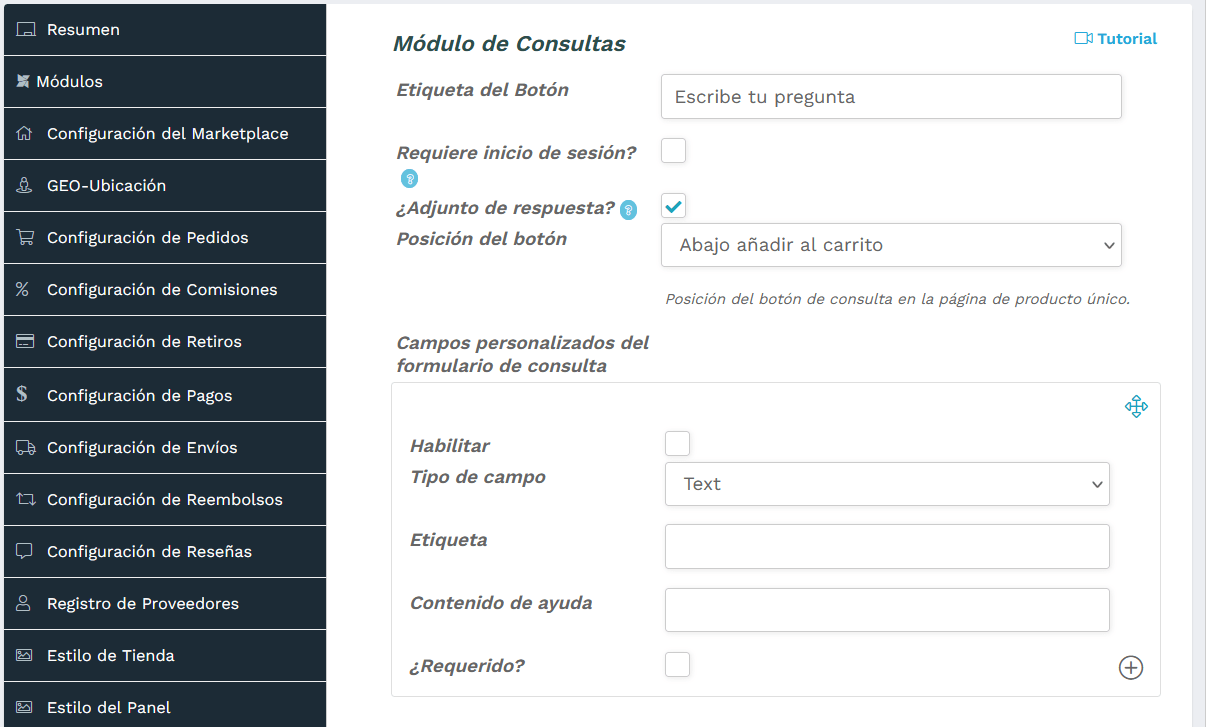Viewport: 1208px width, 727px height.
Task: Check the 'Habilitar' checkbox in custom fields
Action: pos(677,443)
